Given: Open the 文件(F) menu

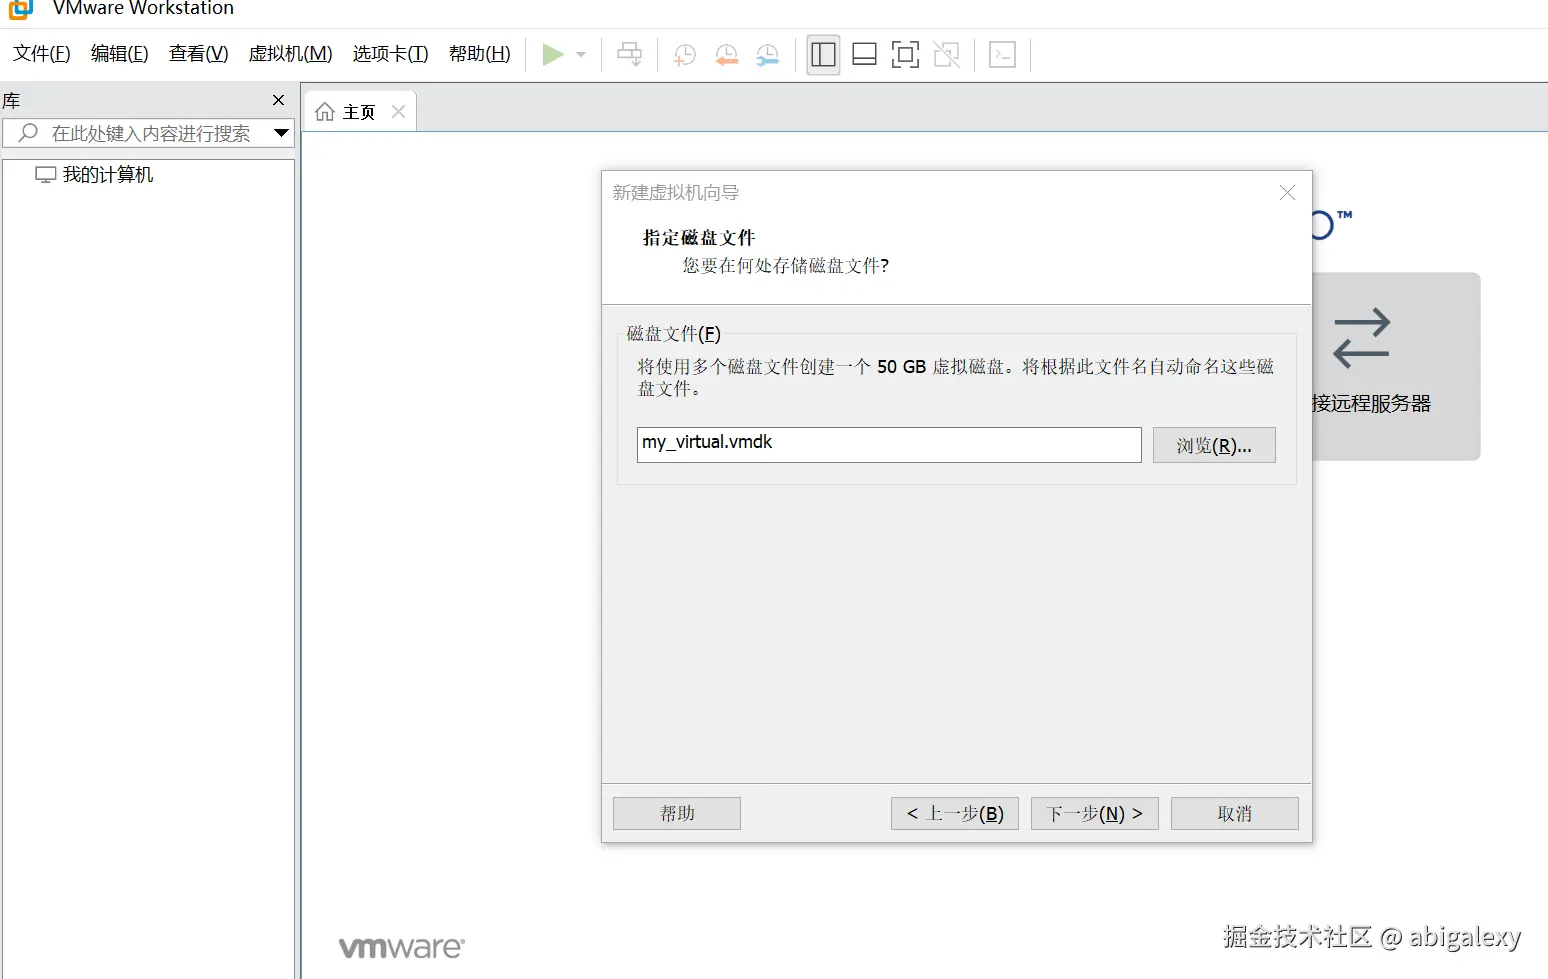Looking at the screenshot, I should (x=40, y=53).
